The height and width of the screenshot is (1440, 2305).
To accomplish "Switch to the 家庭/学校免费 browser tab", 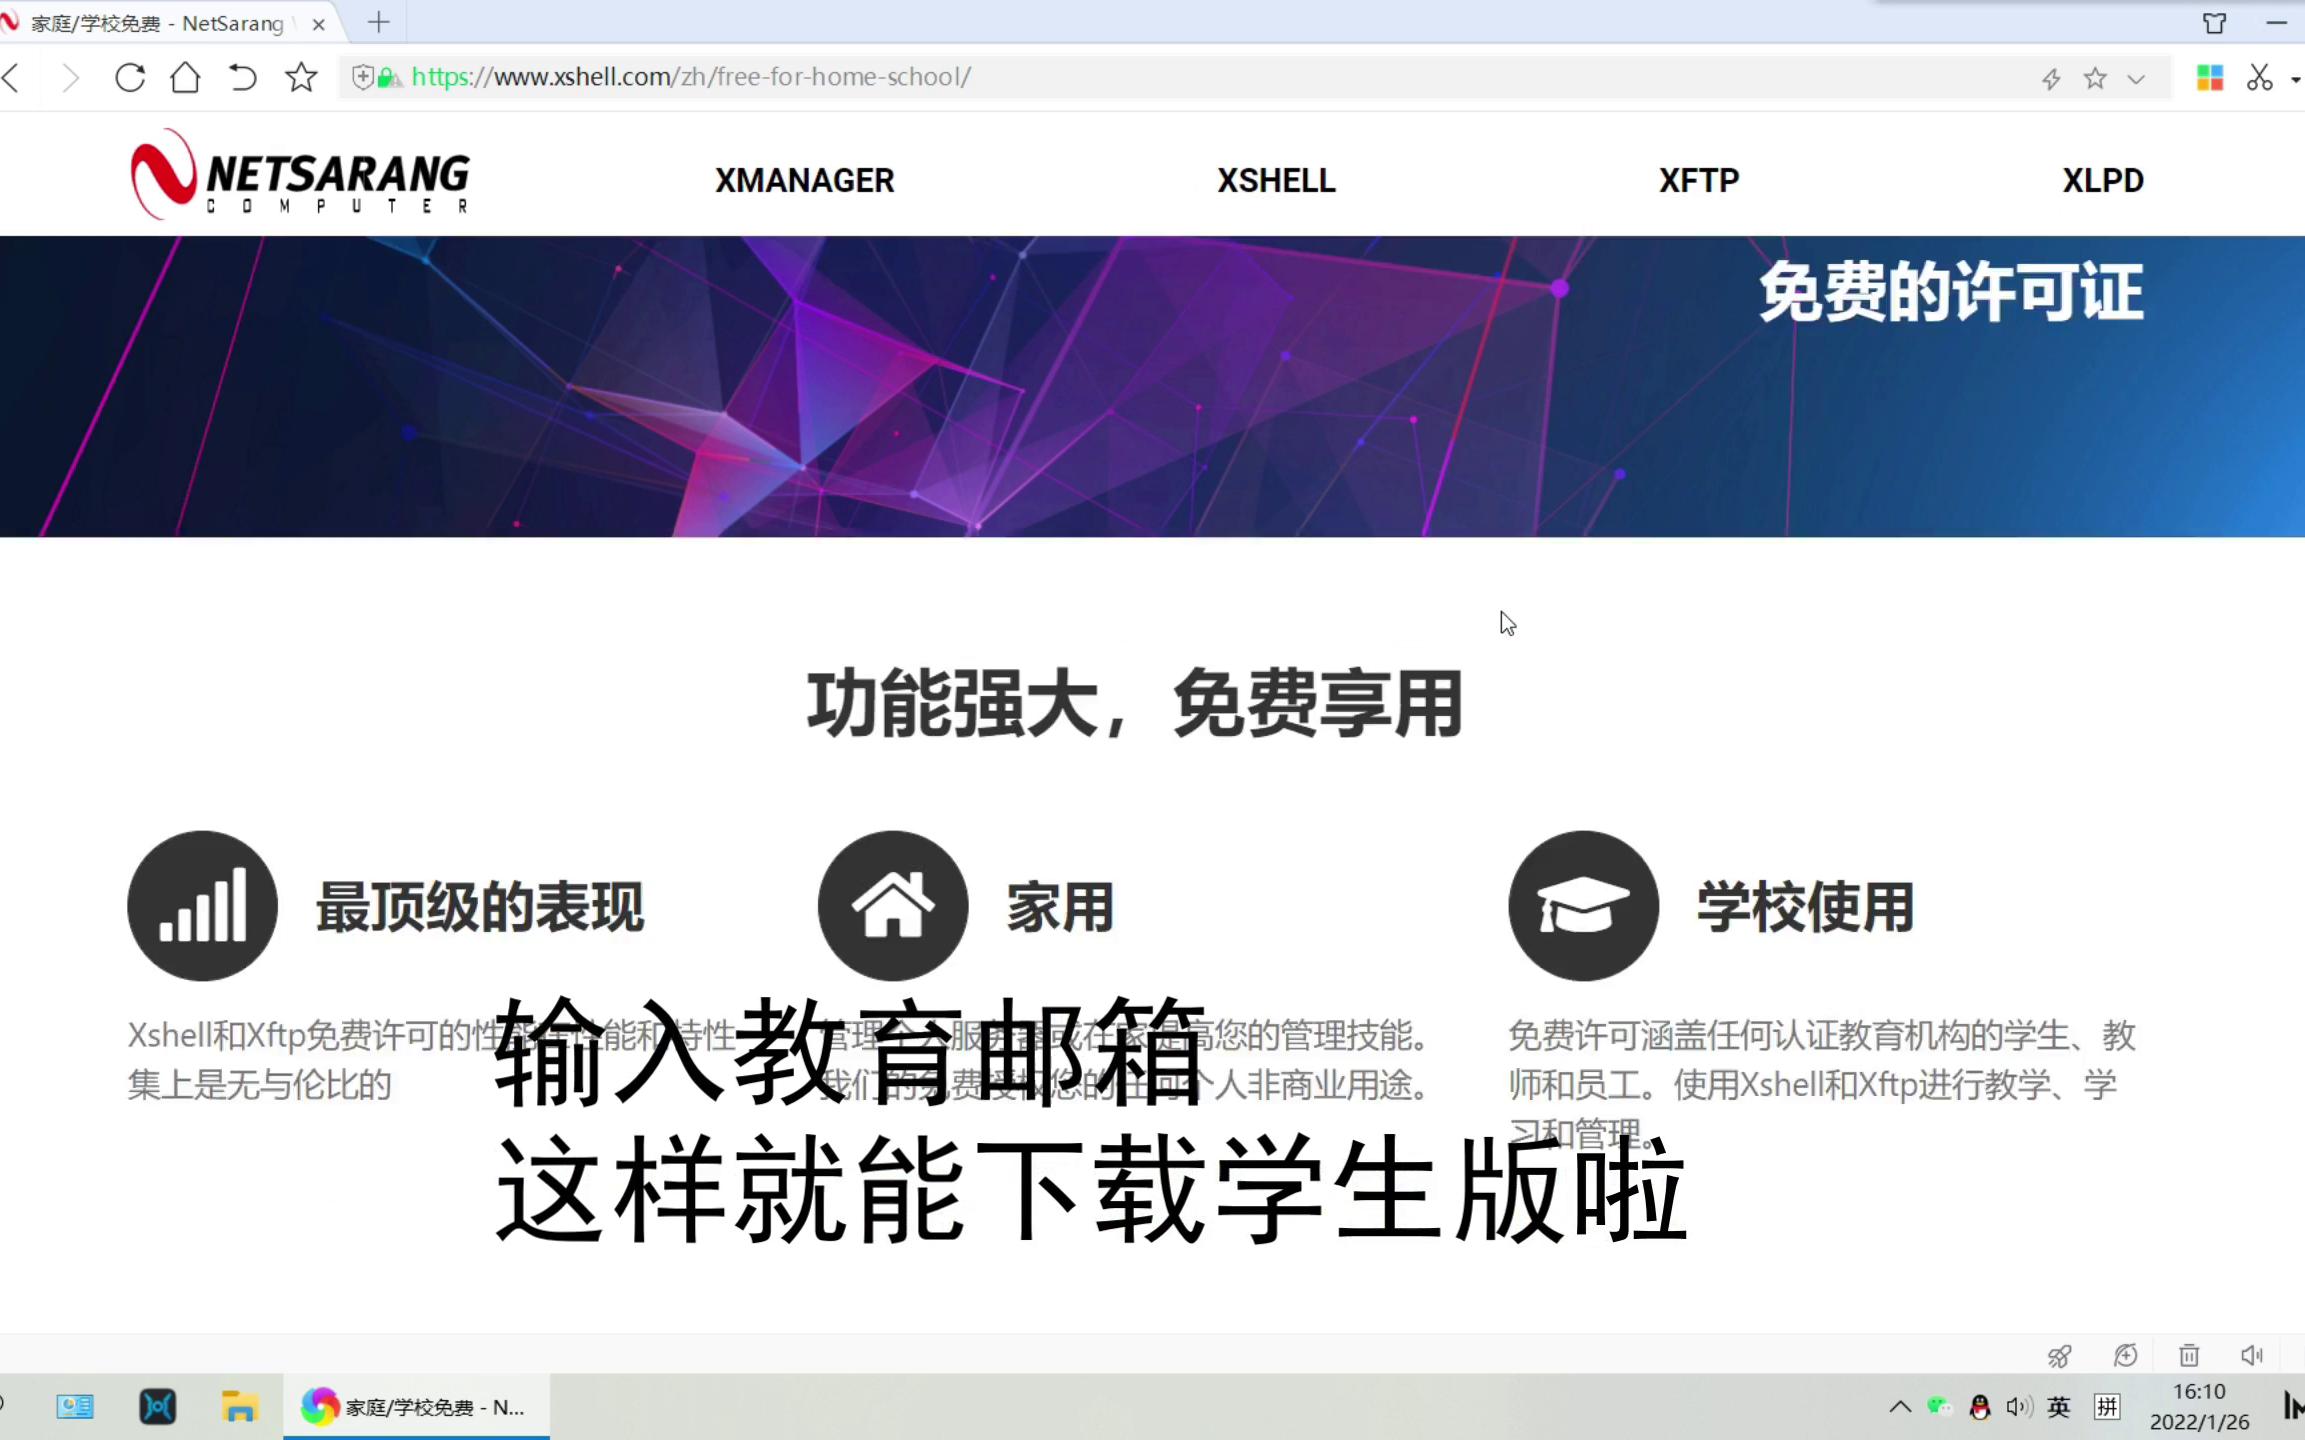I will click(x=160, y=22).
